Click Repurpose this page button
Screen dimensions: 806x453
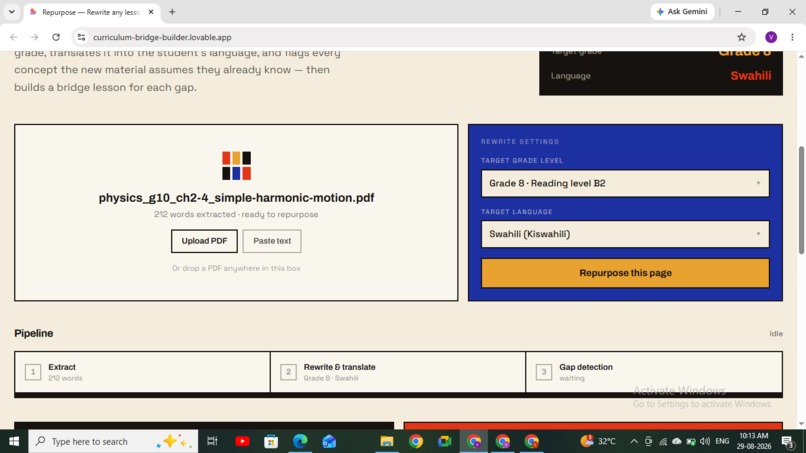tap(625, 273)
